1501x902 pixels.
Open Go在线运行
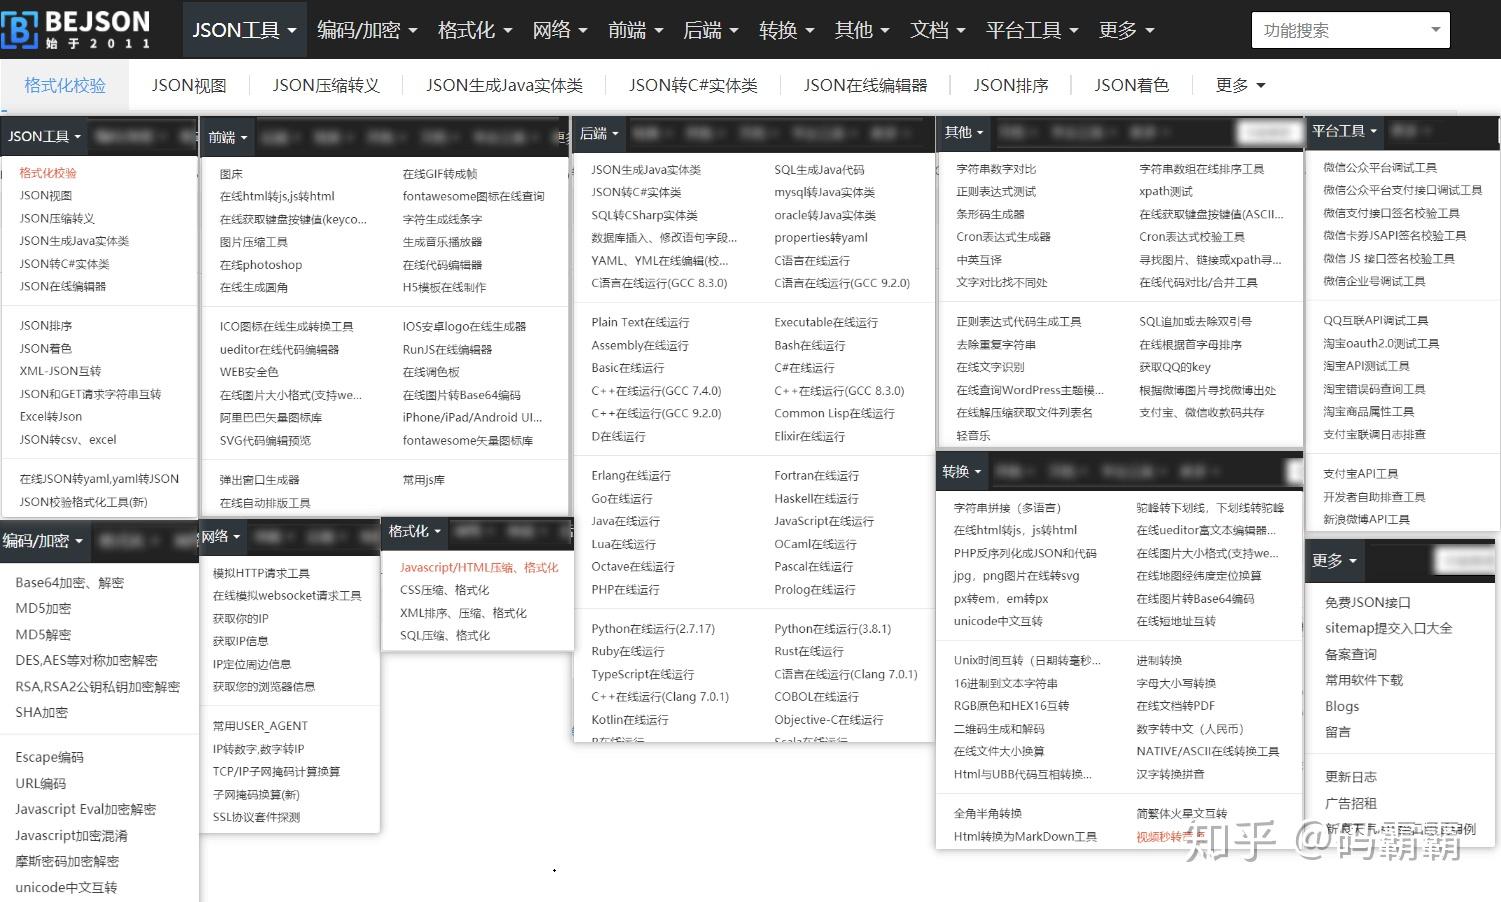point(622,499)
